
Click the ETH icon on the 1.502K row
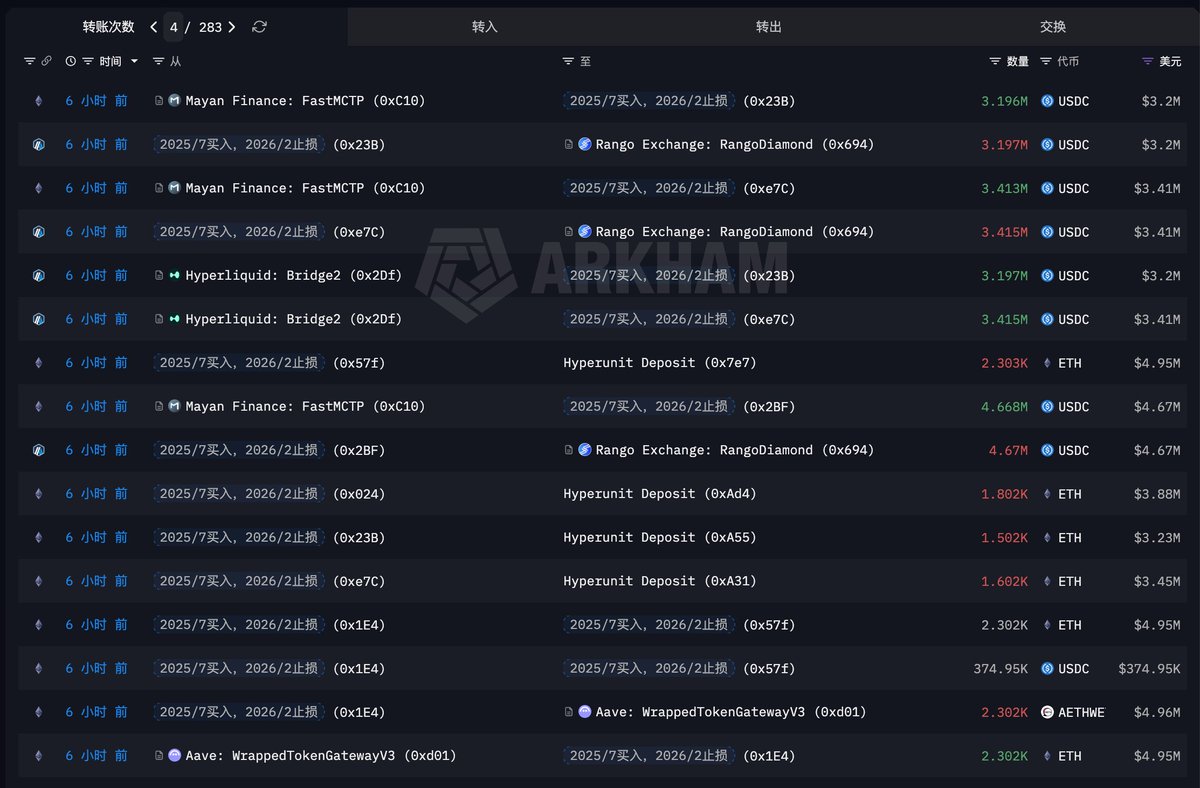1047,537
